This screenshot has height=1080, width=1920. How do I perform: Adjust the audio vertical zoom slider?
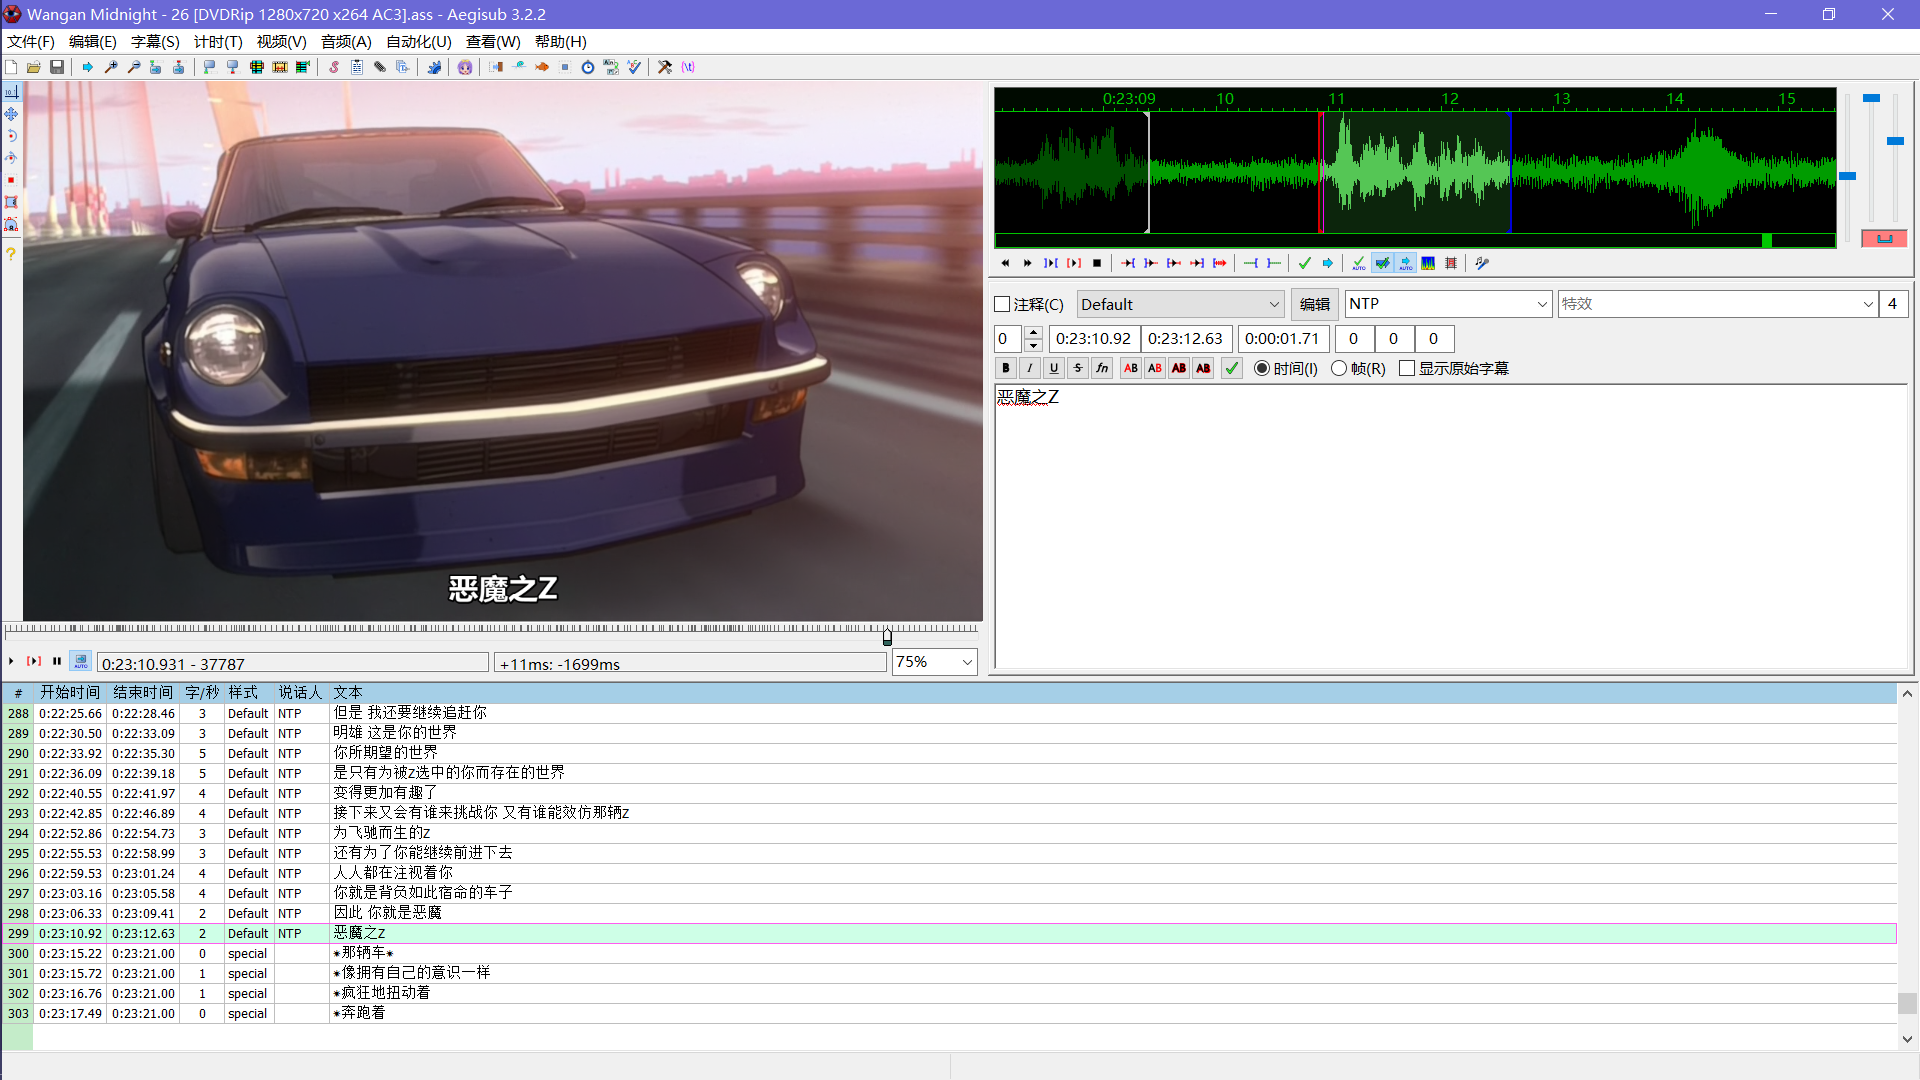coord(1871,98)
